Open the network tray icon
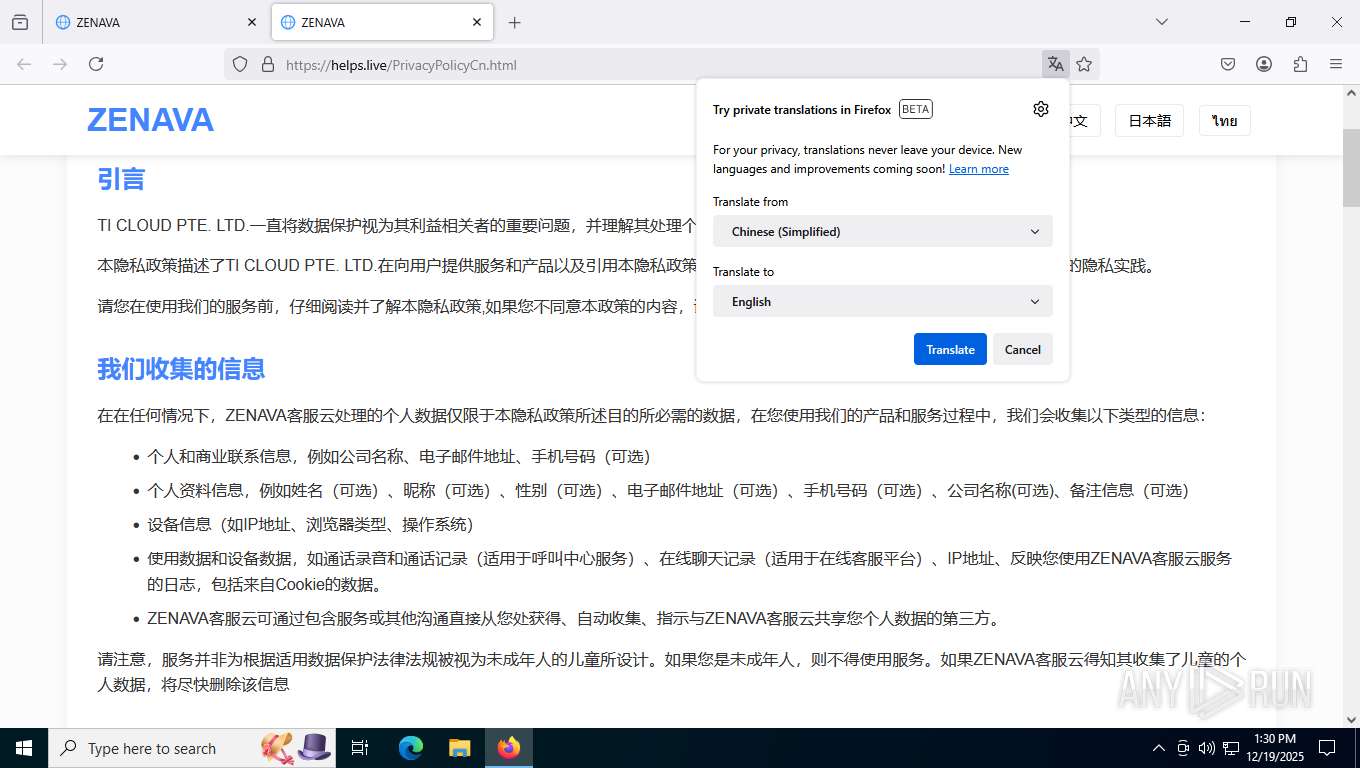This screenshot has height=768, width=1360. tap(1231, 748)
